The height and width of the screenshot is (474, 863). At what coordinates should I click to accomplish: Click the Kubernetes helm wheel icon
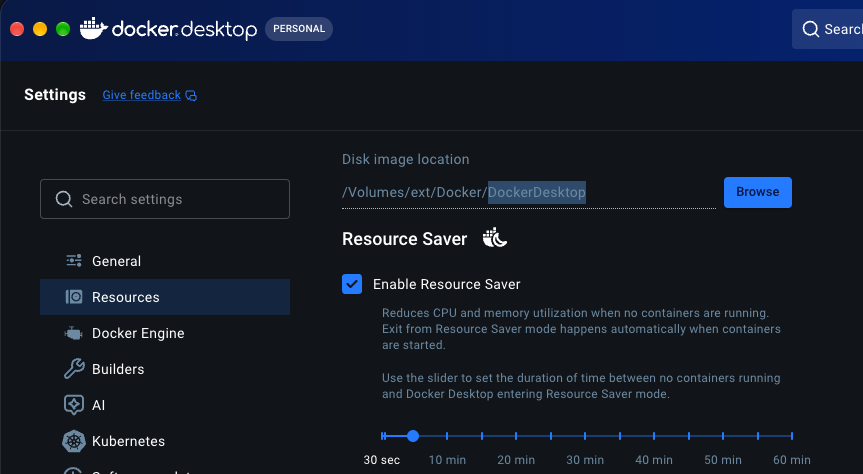[74, 441]
